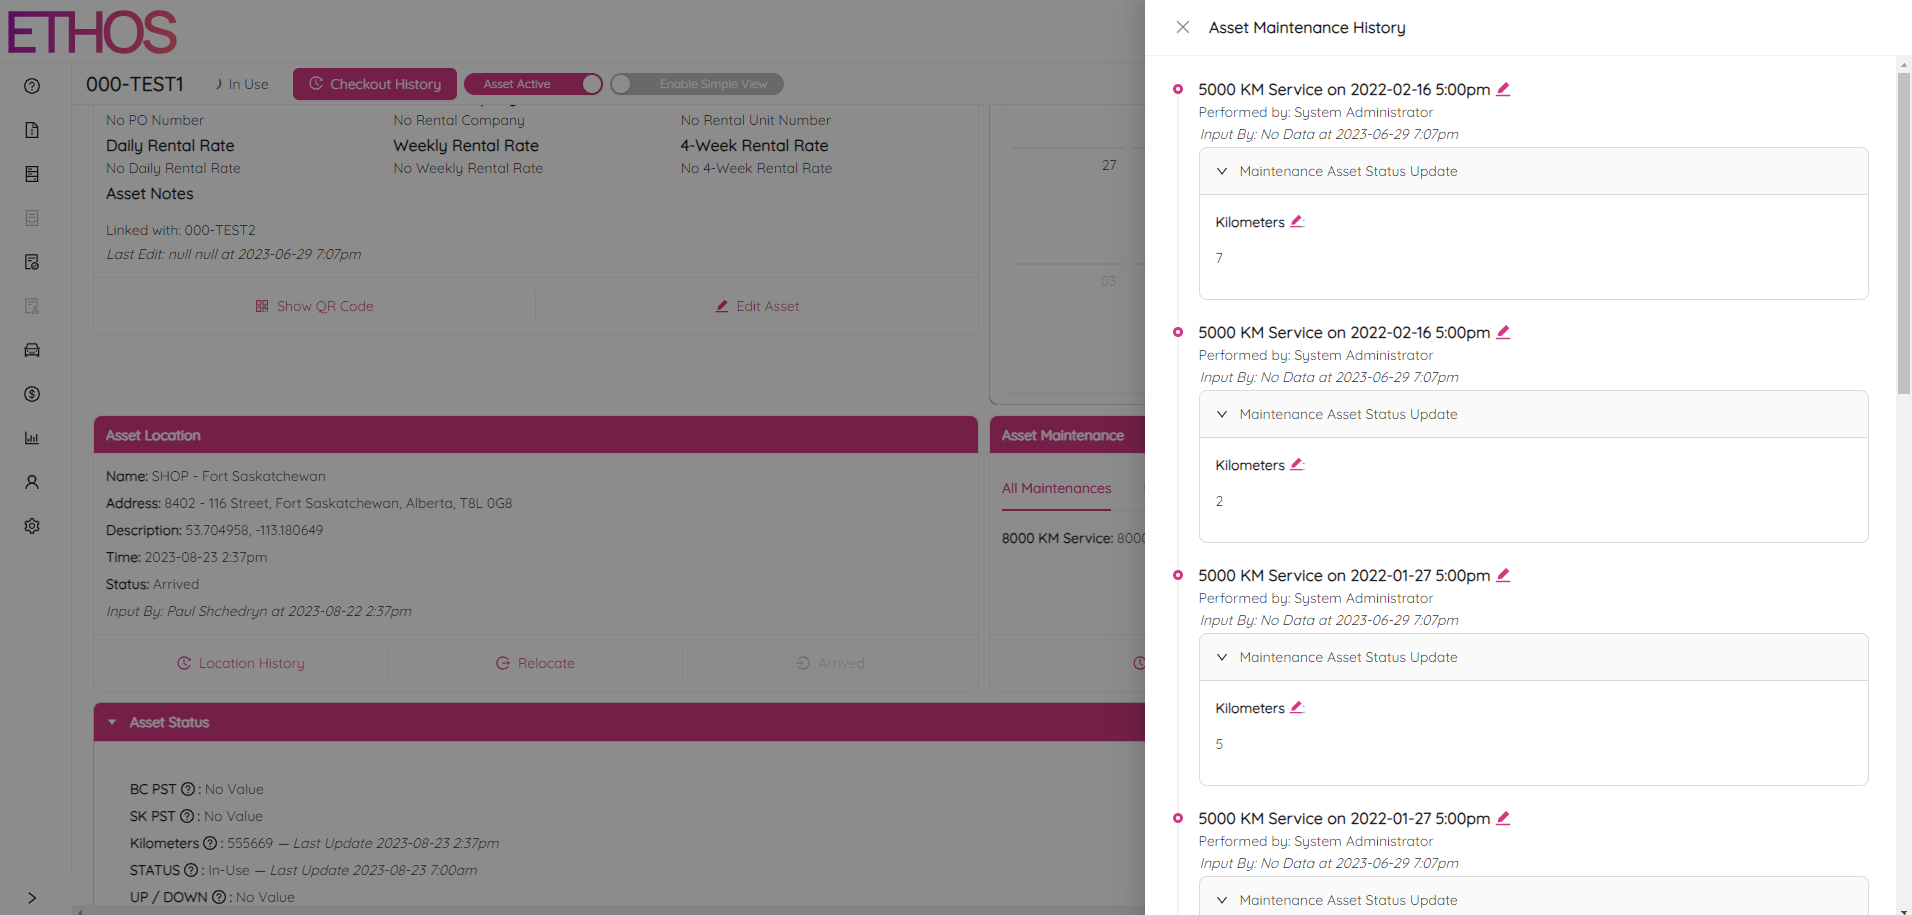Open the dollar sign billing sidebar icon
Screen dimensions: 1912x915
click(32, 394)
